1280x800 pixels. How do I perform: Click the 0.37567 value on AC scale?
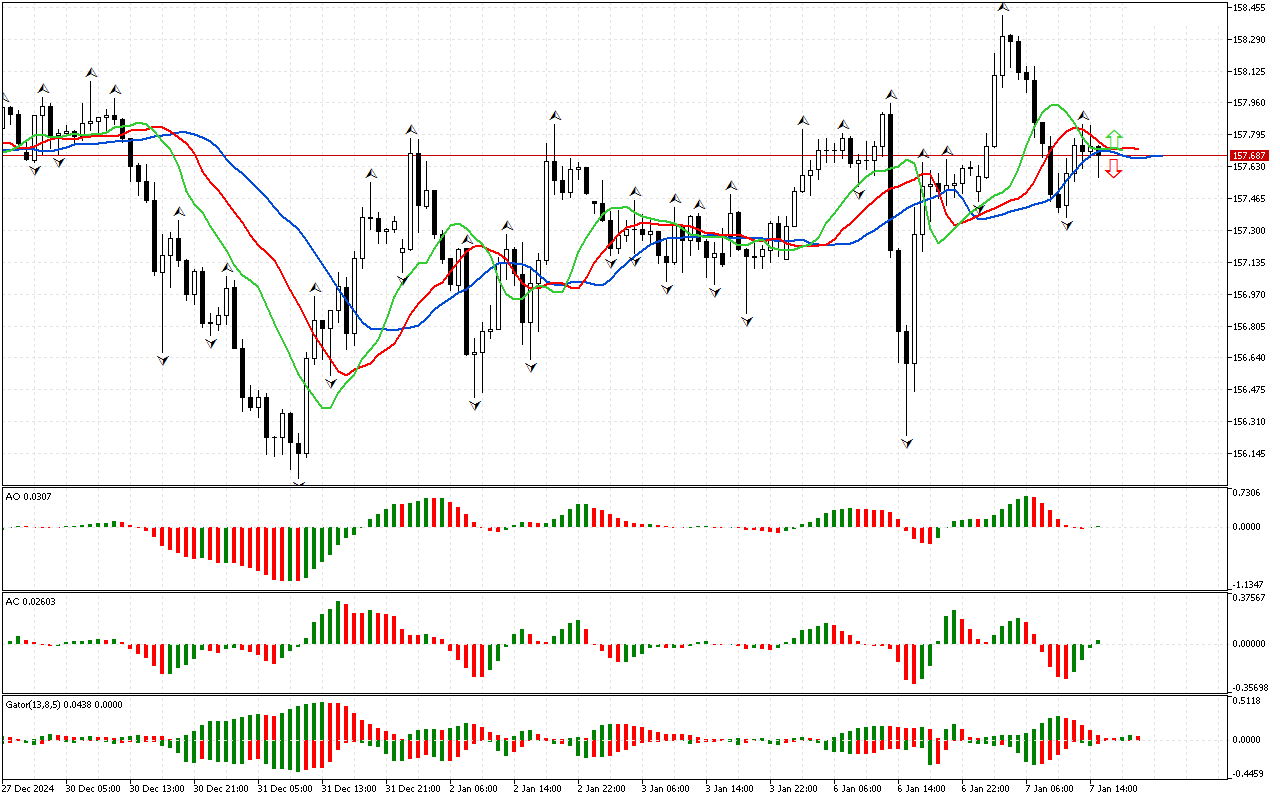click(1250, 598)
